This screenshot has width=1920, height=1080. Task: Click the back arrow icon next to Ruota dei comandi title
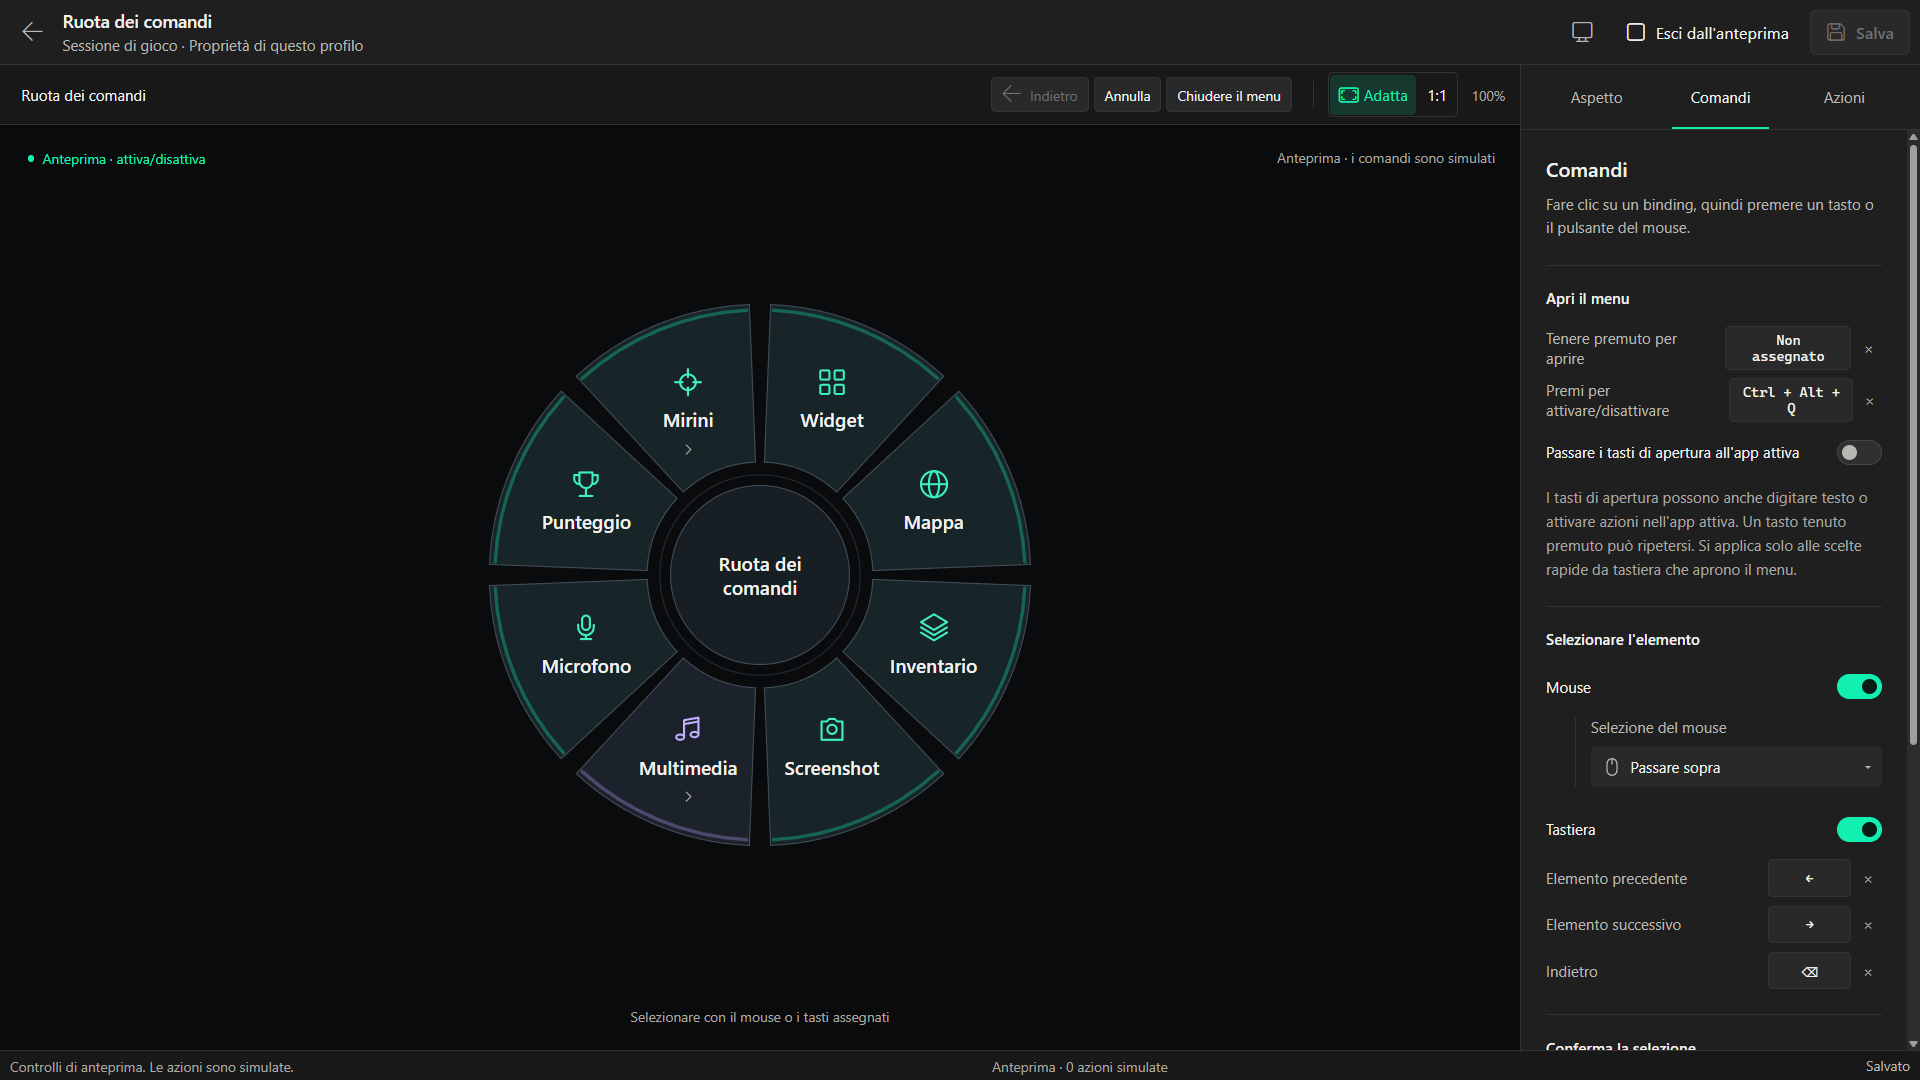click(x=32, y=32)
